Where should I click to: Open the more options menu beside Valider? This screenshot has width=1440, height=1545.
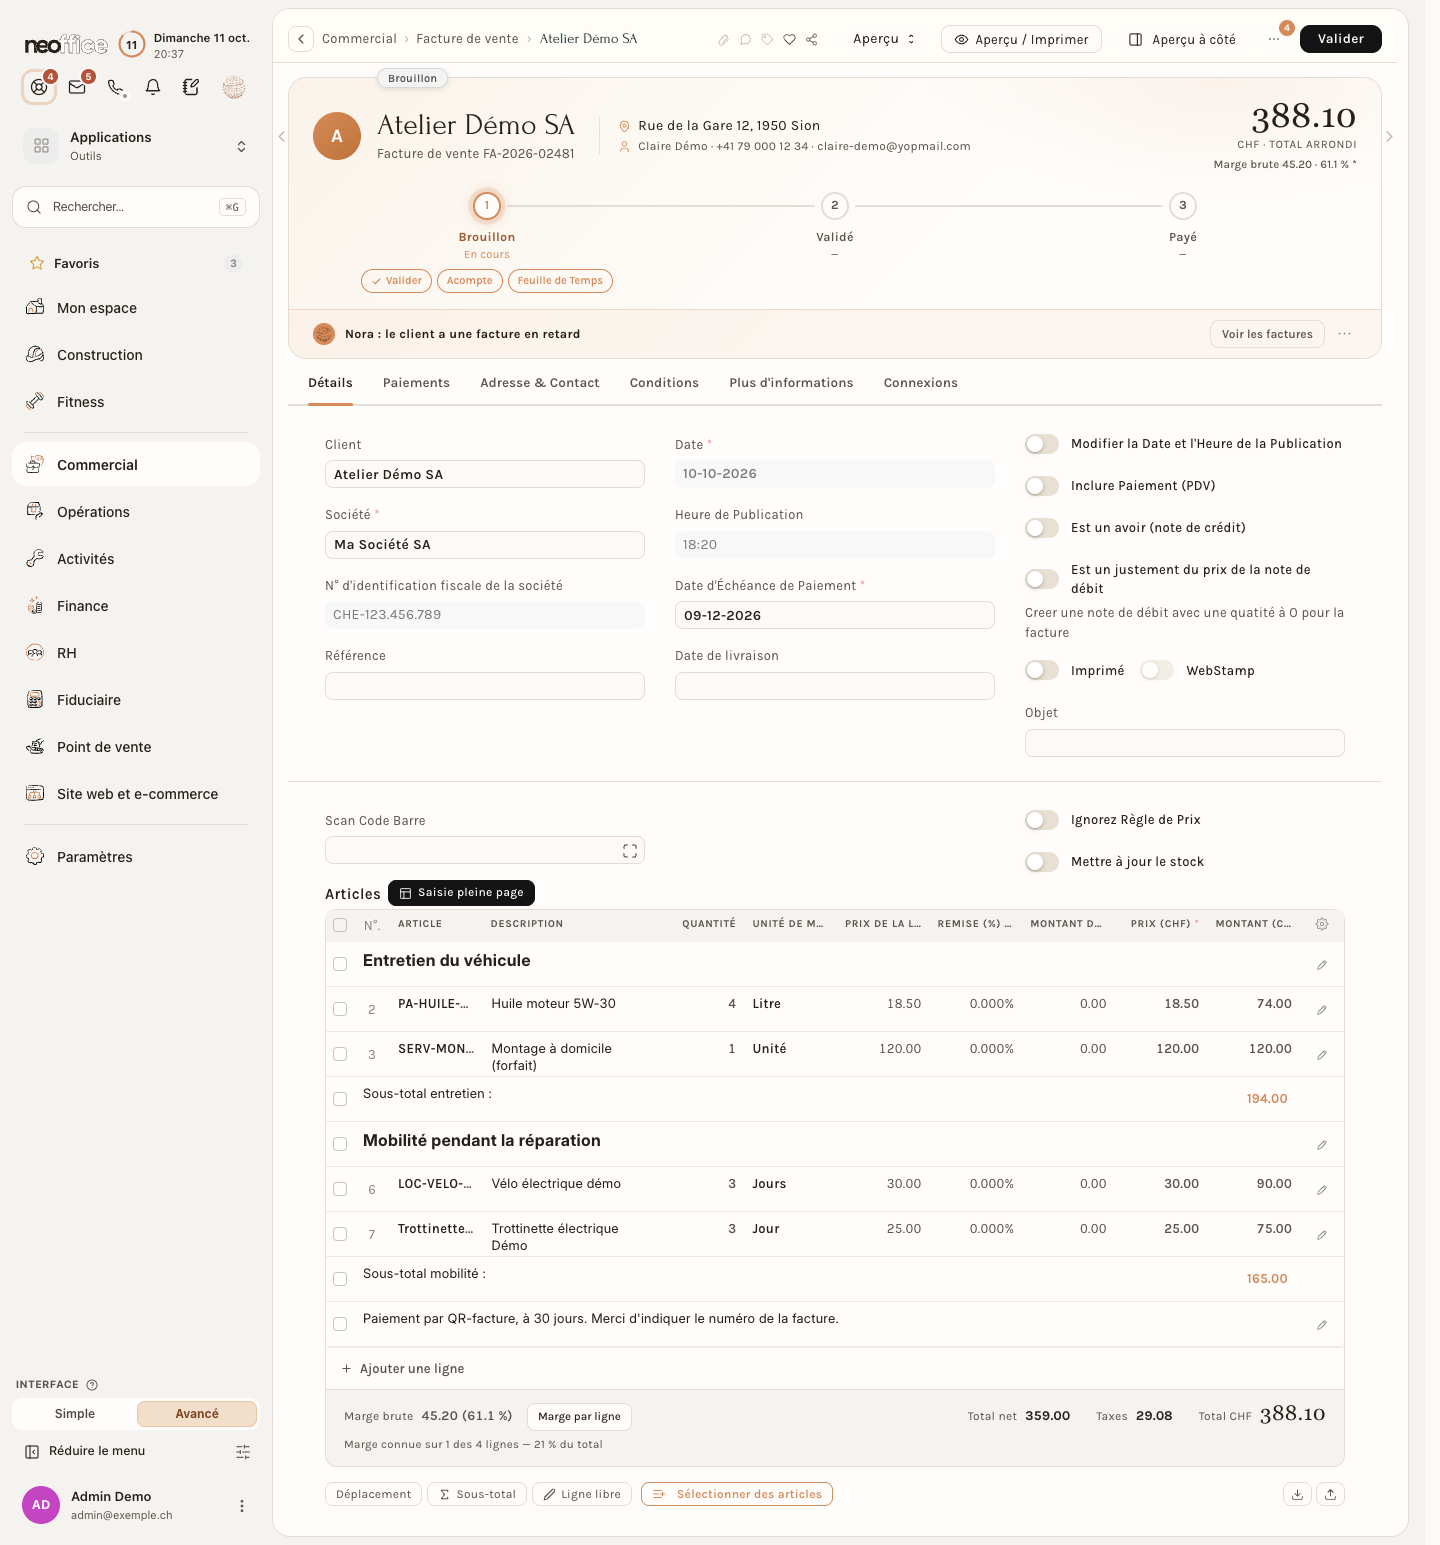1274,39
